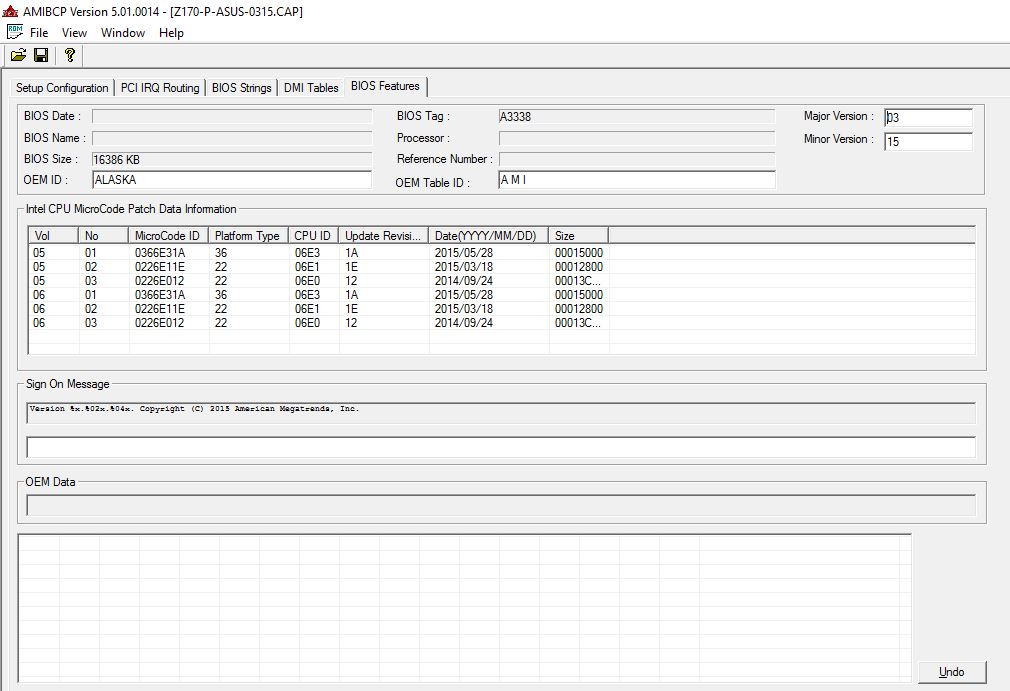Switch to the BIOS Strings tab
Screen dimensions: 1010x691
pyautogui.click(x=242, y=88)
